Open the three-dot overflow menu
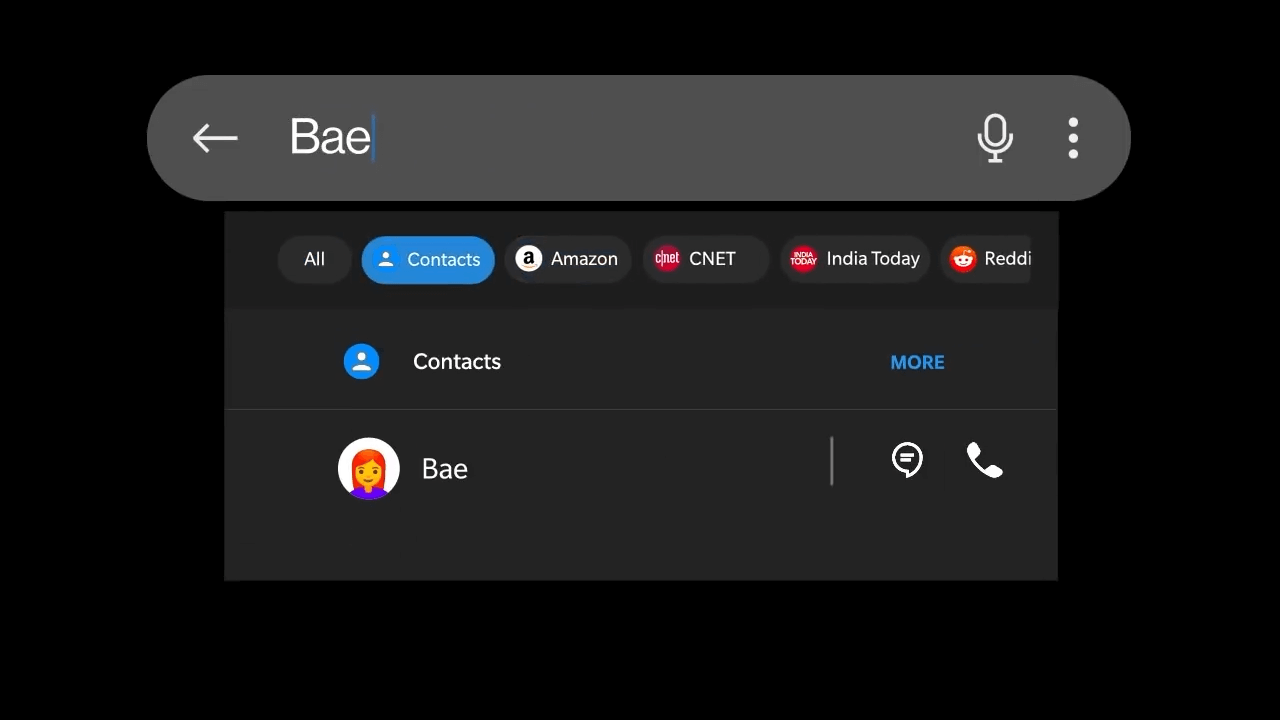Image resolution: width=1280 pixels, height=720 pixels. [1073, 138]
